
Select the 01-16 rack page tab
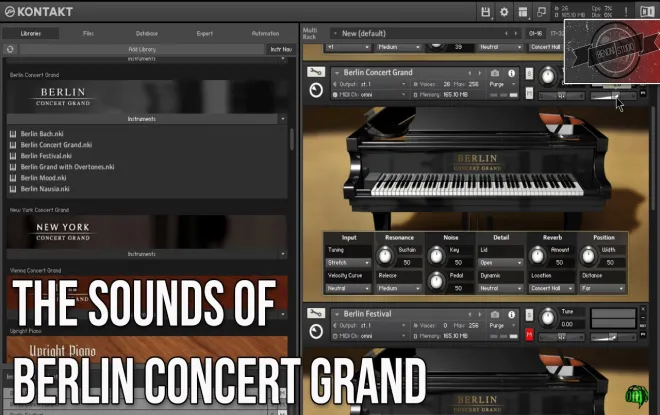(x=535, y=33)
